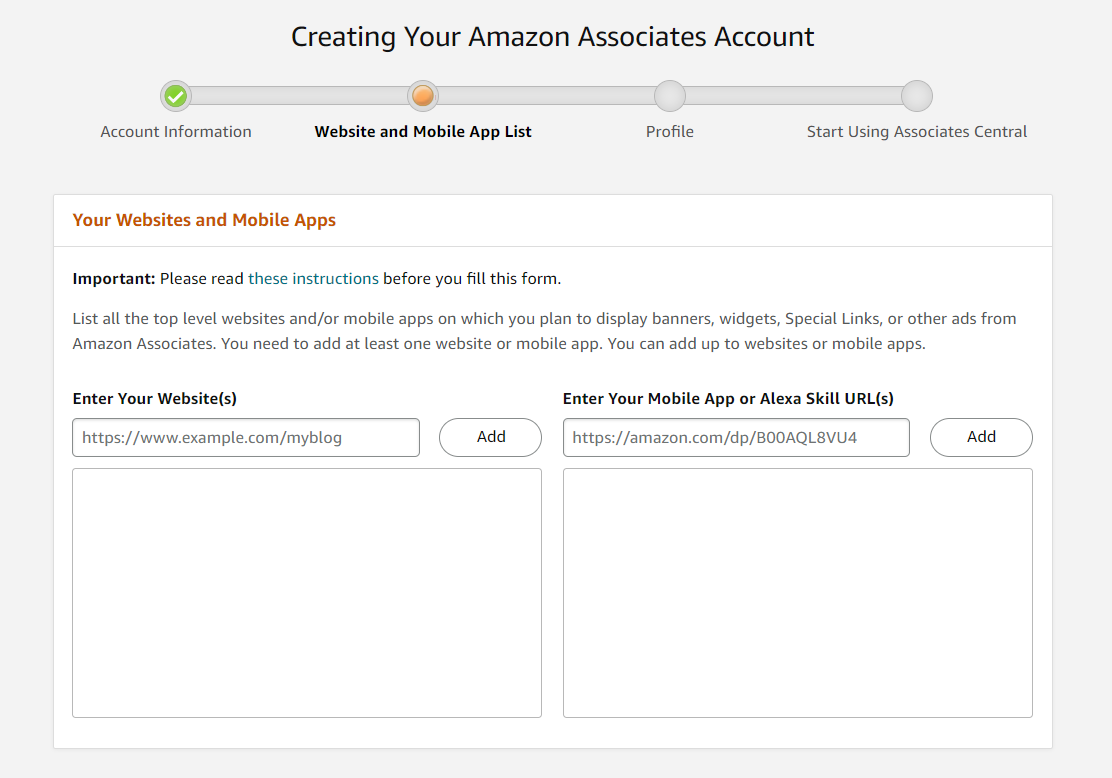This screenshot has width=1112, height=778.
Task: Go to the Account Information step label
Action: (176, 132)
